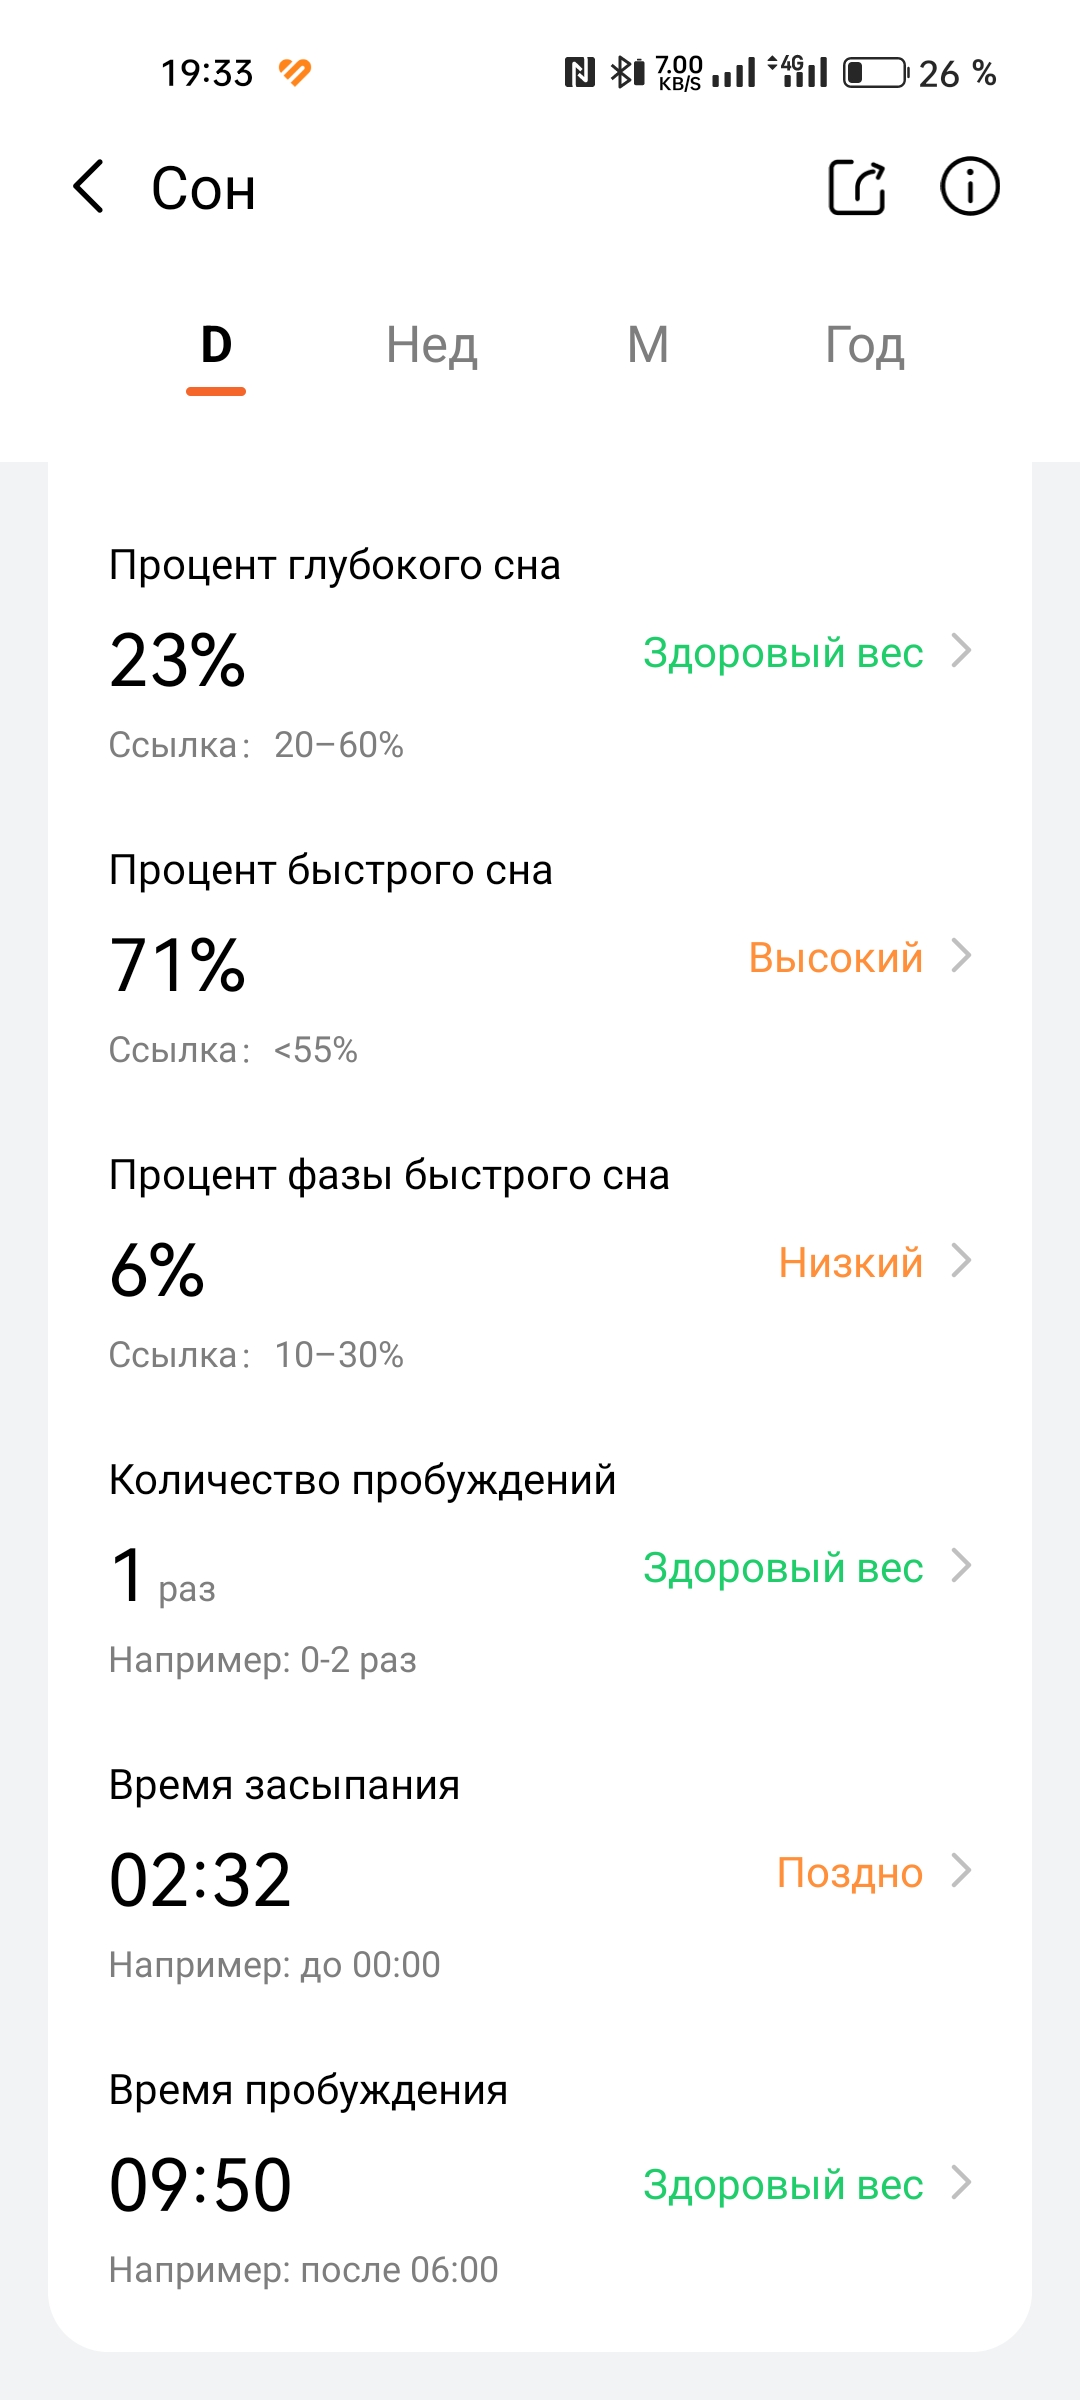
Task: Switch to the М month tab
Action: pyautogui.click(x=648, y=345)
